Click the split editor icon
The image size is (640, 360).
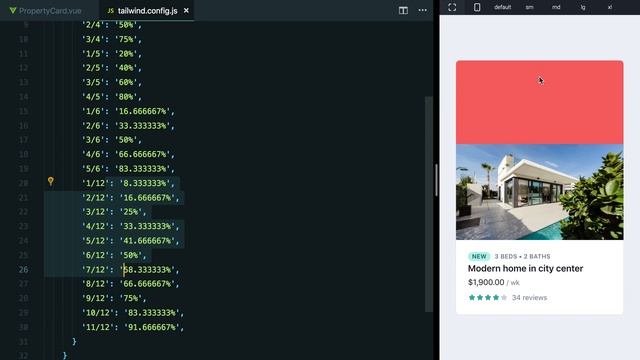403,11
